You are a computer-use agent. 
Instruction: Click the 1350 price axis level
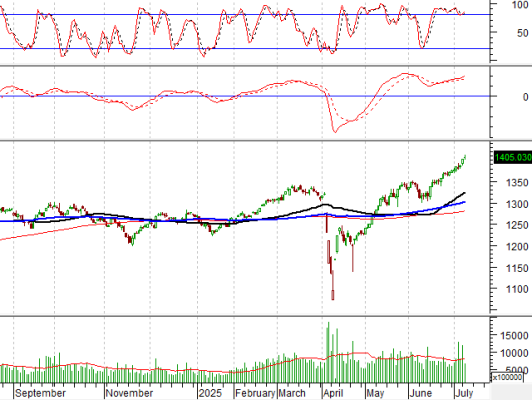click(x=517, y=183)
